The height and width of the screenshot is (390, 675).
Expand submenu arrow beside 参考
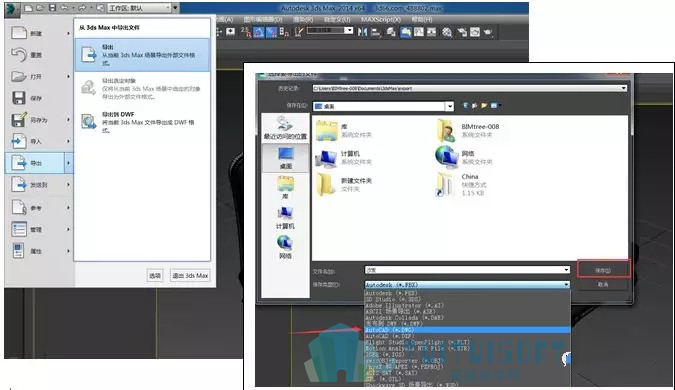coord(68,207)
